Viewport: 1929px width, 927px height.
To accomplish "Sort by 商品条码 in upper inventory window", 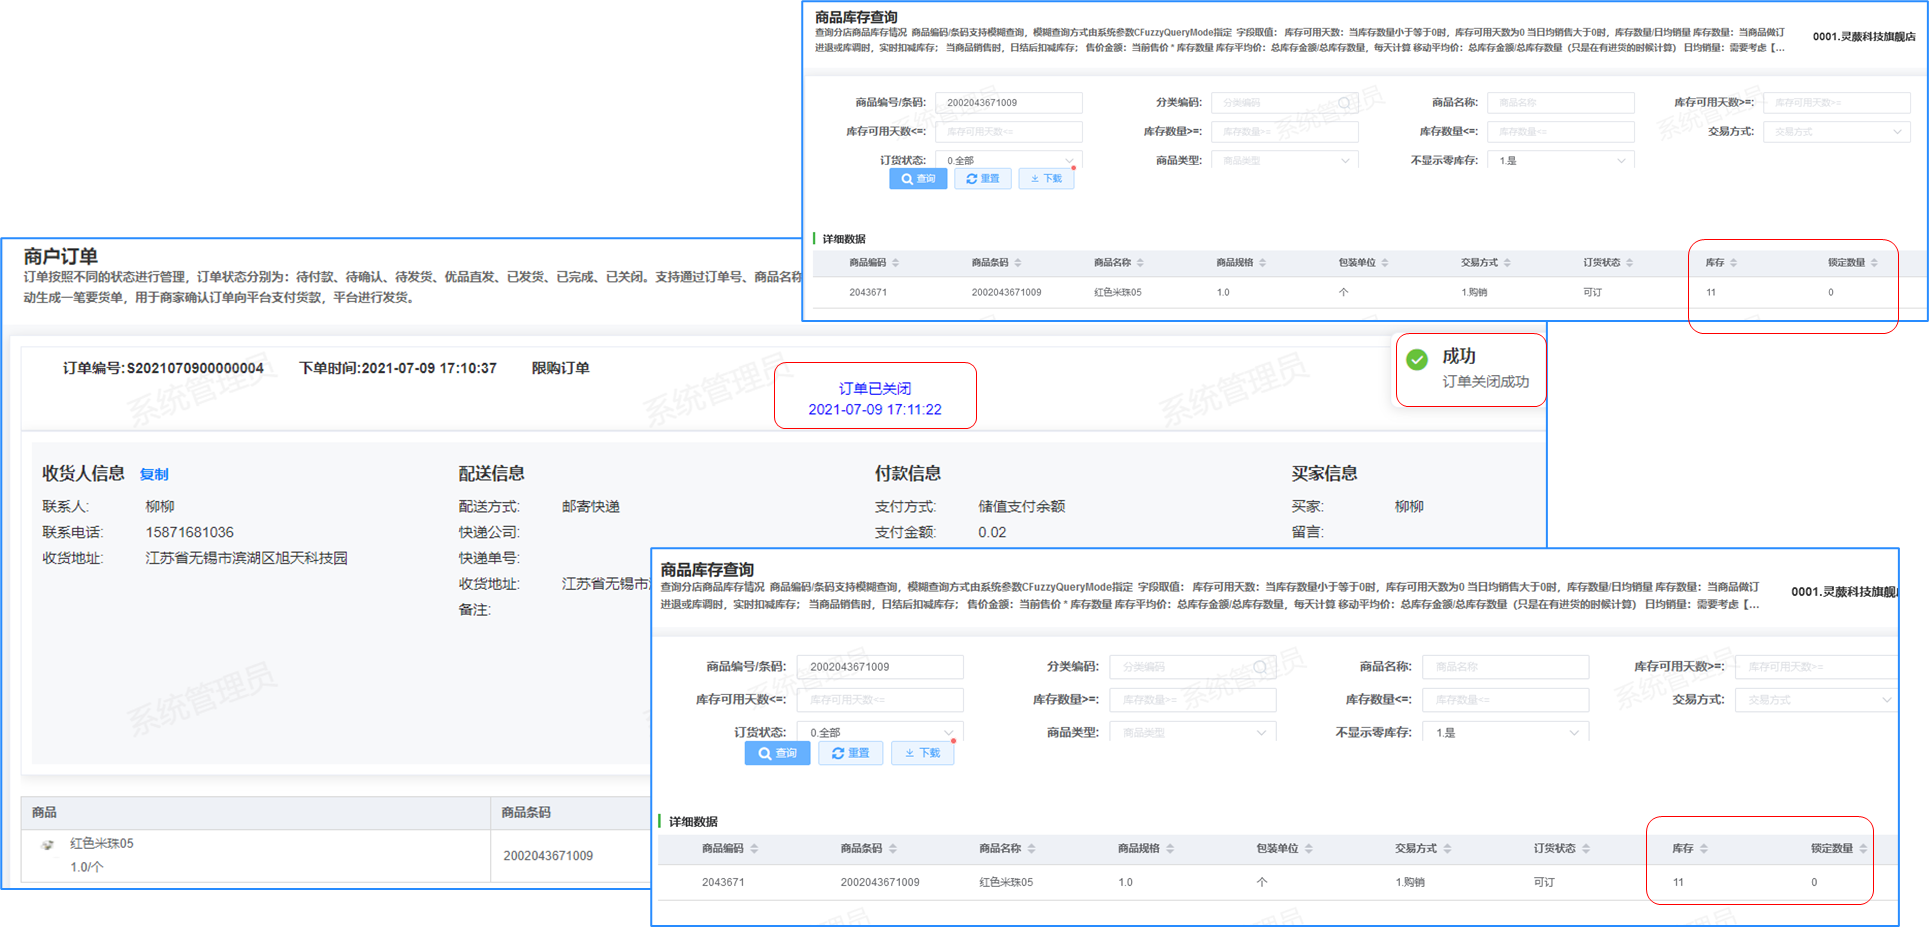I will (1018, 263).
